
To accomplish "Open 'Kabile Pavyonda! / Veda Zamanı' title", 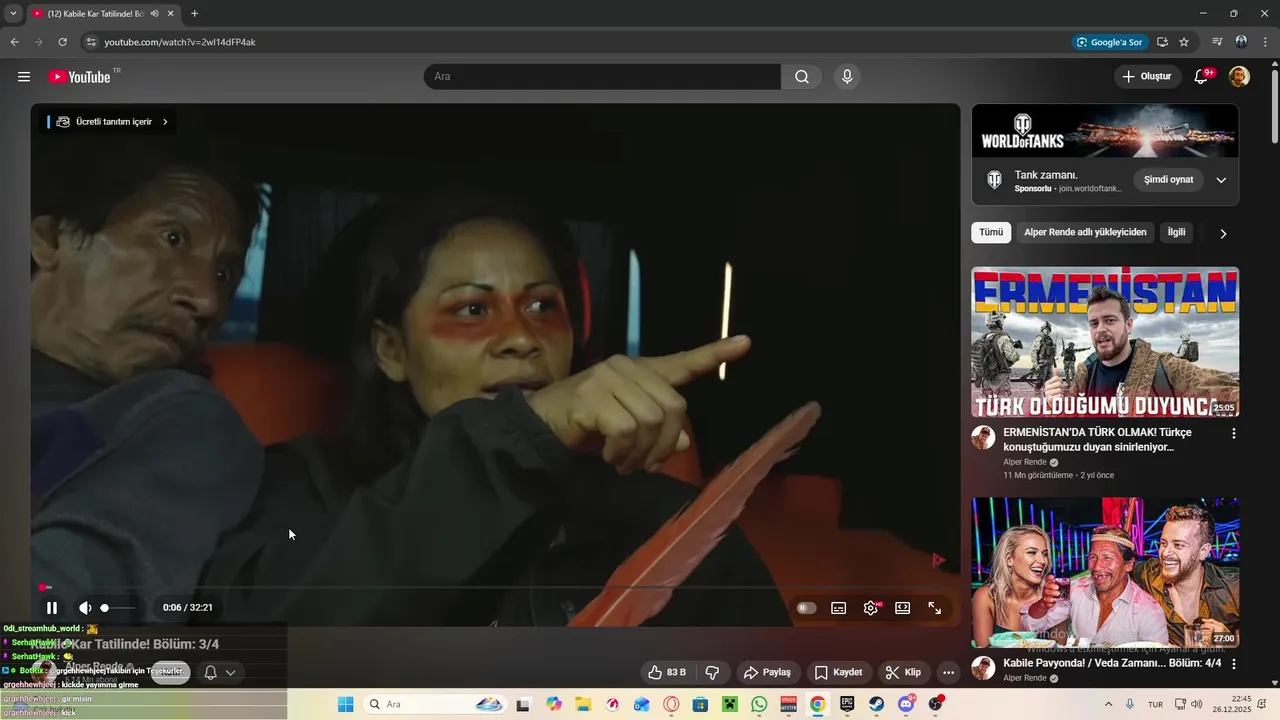I will [x=1112, y=663].
